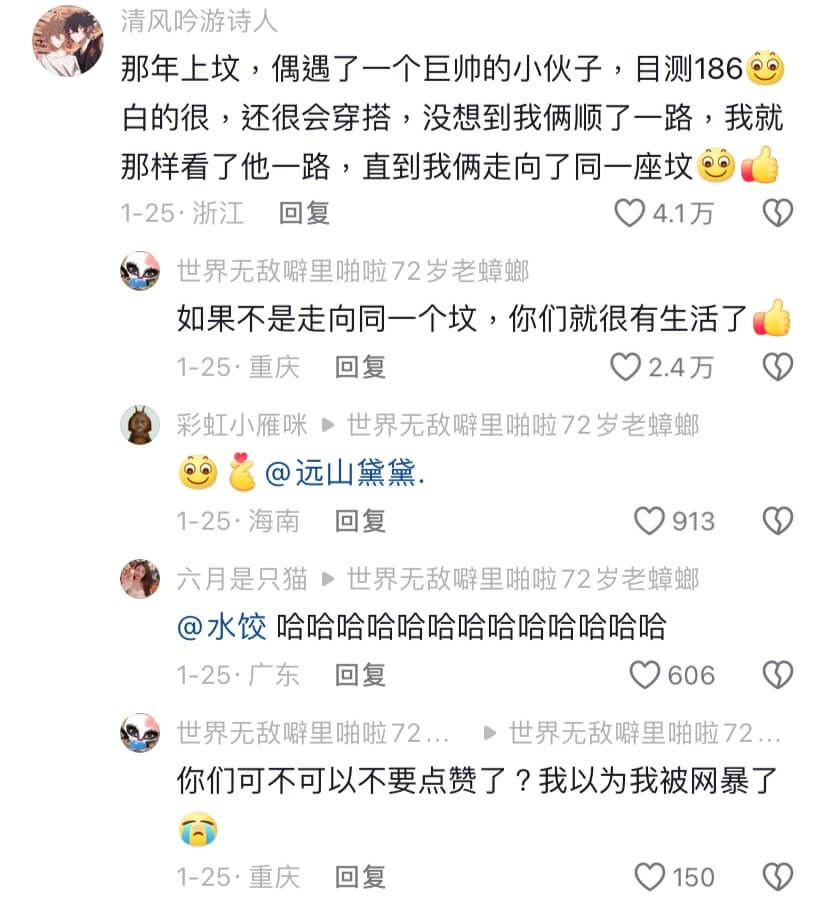Screen dimensions: 828x899
Task: Reply to the 1-25 海南 comment
Action: [x=361, y=521]
